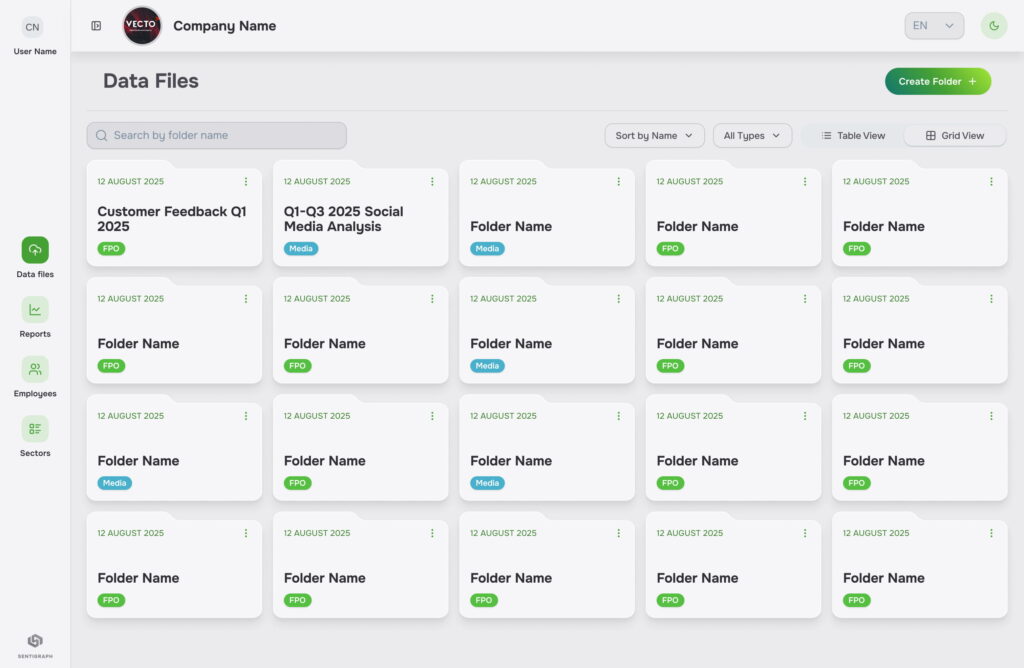Click the CN user avatar
The width and height of the screenshot is (1024, 668).
(33, 27)
